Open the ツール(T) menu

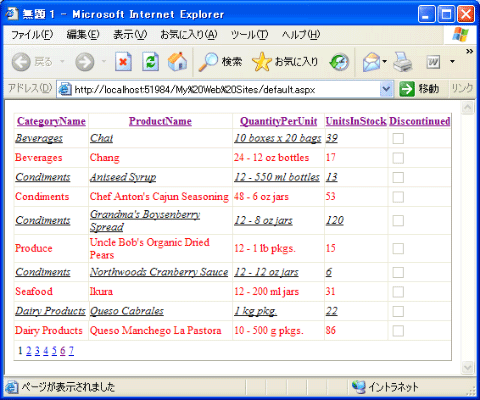[x=249, y=35]
